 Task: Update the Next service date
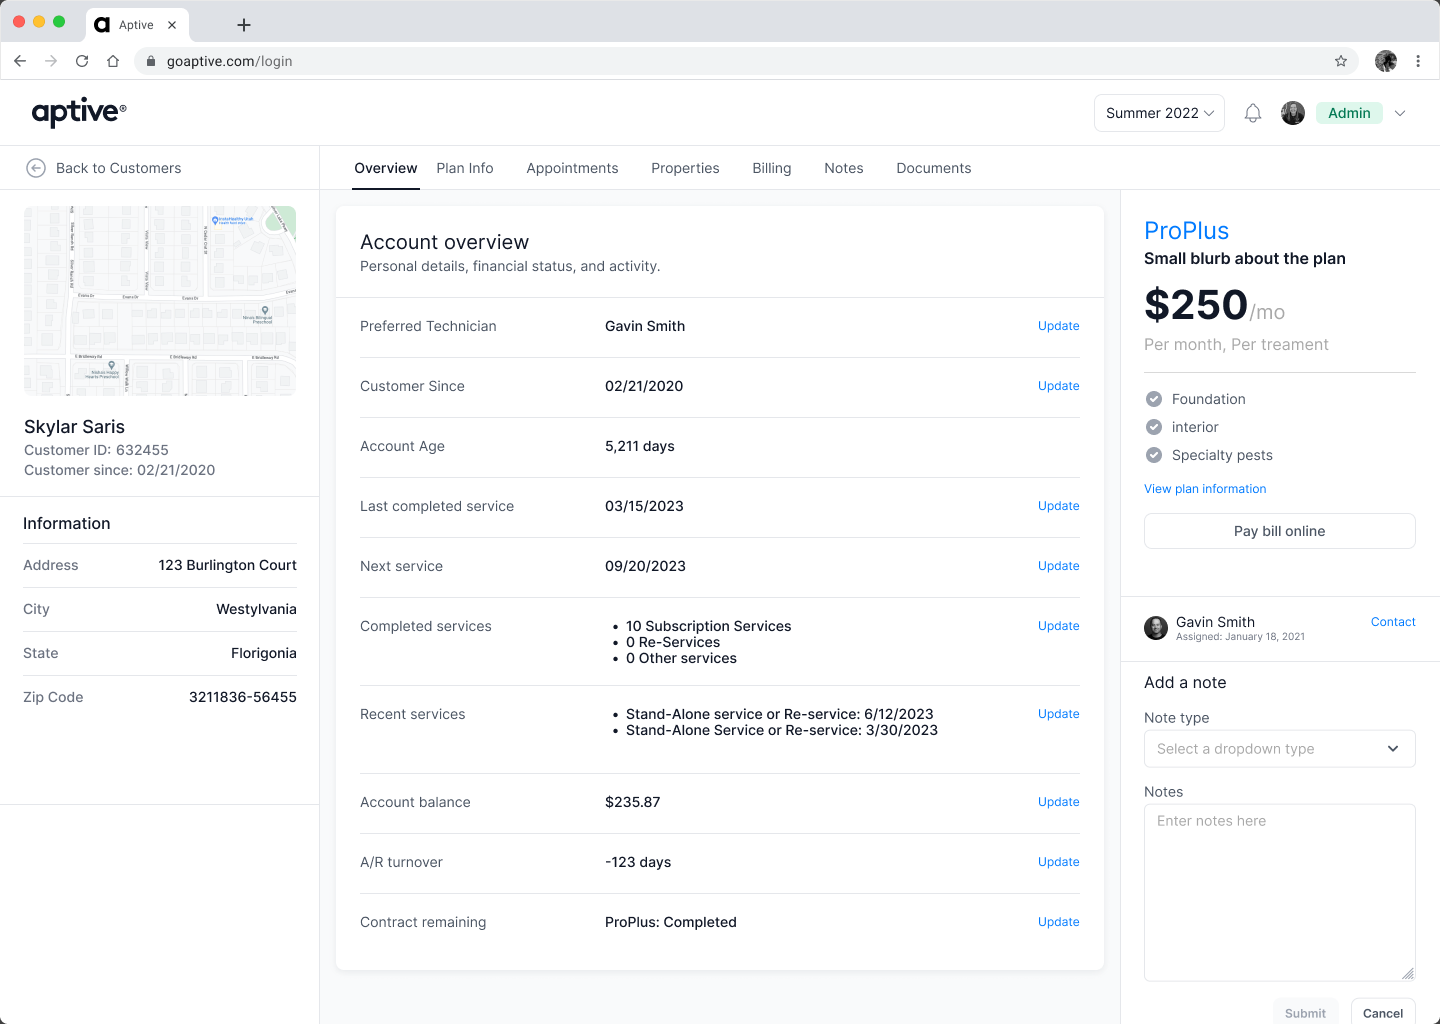[1058, 566]
